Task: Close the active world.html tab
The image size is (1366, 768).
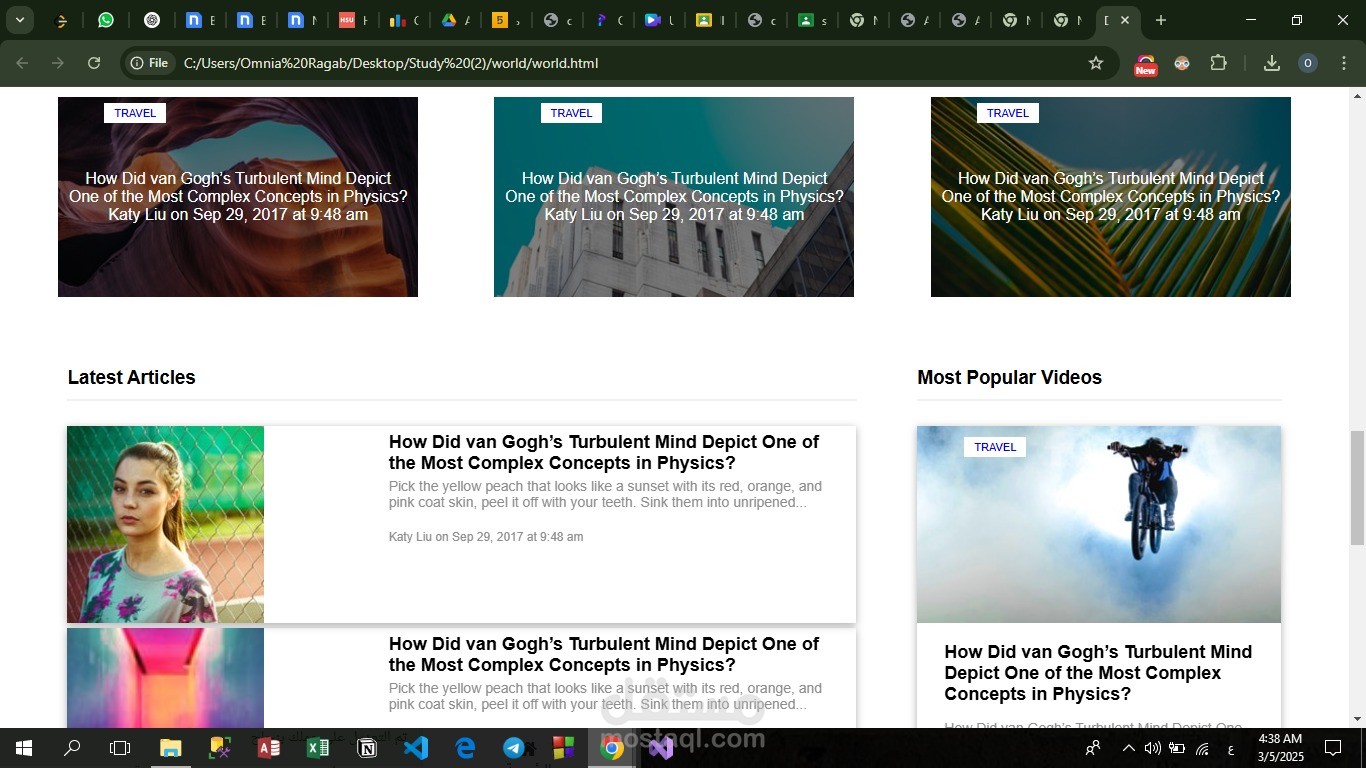Action: pyautogui.click(x=1125, y=20)
